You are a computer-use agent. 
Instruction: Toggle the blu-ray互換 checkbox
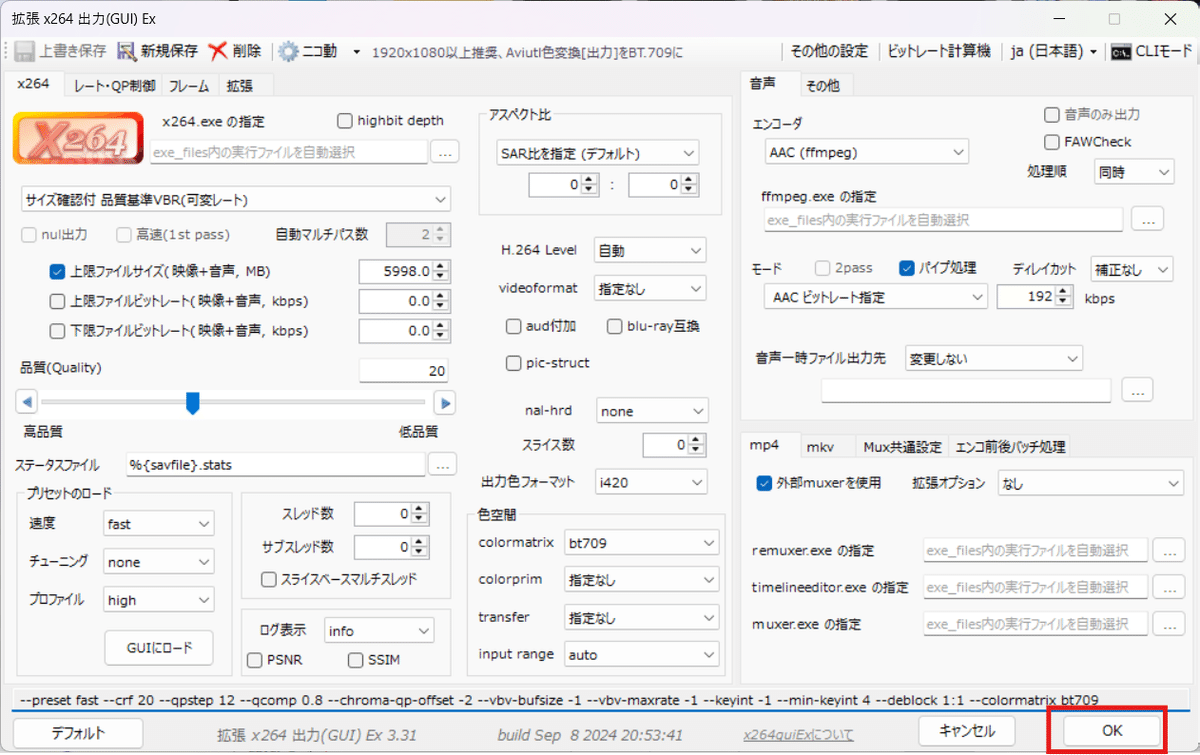(x=615, y=326)
